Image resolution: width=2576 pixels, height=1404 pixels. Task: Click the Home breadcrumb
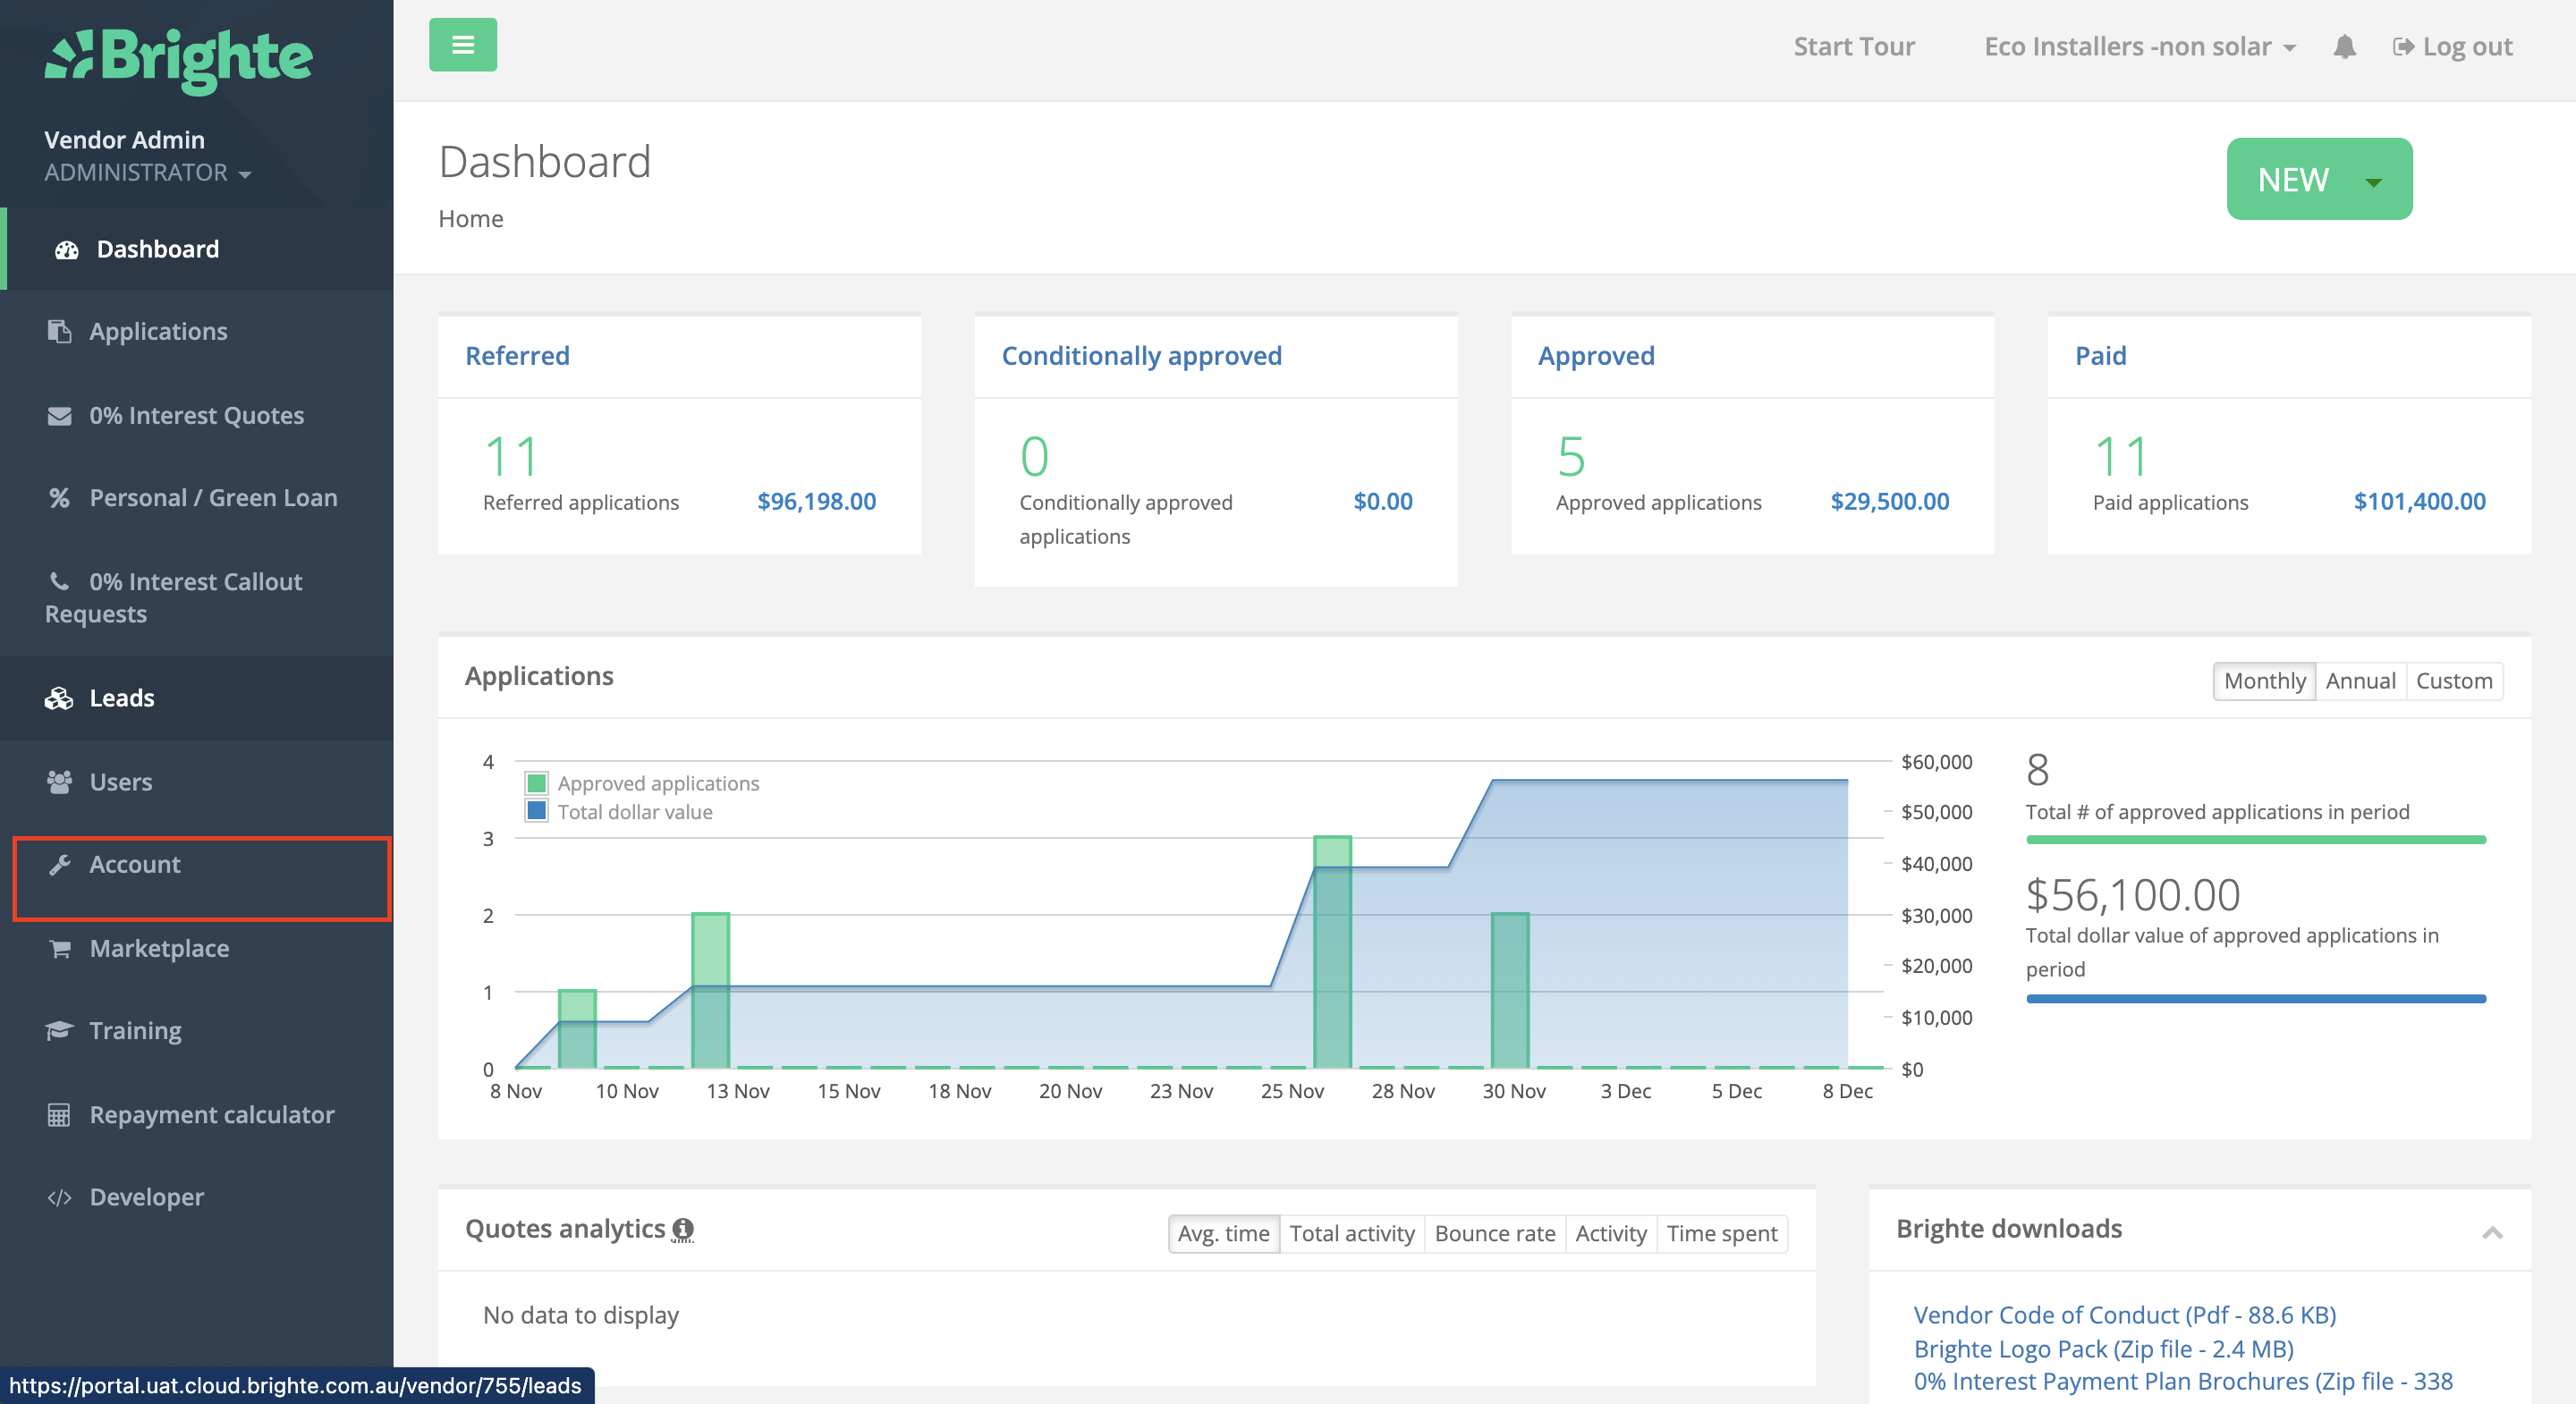(471, 219)
